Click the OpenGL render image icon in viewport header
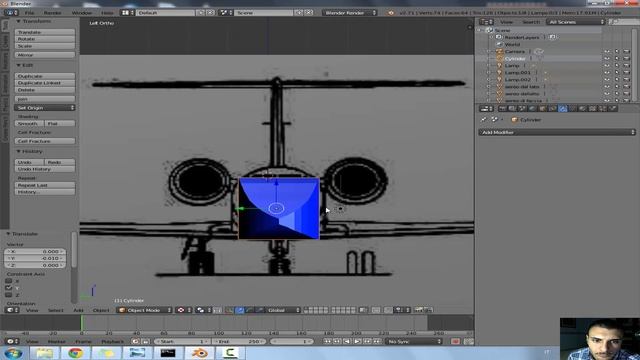This screenshot has width=640, height=360. point(419,310)
